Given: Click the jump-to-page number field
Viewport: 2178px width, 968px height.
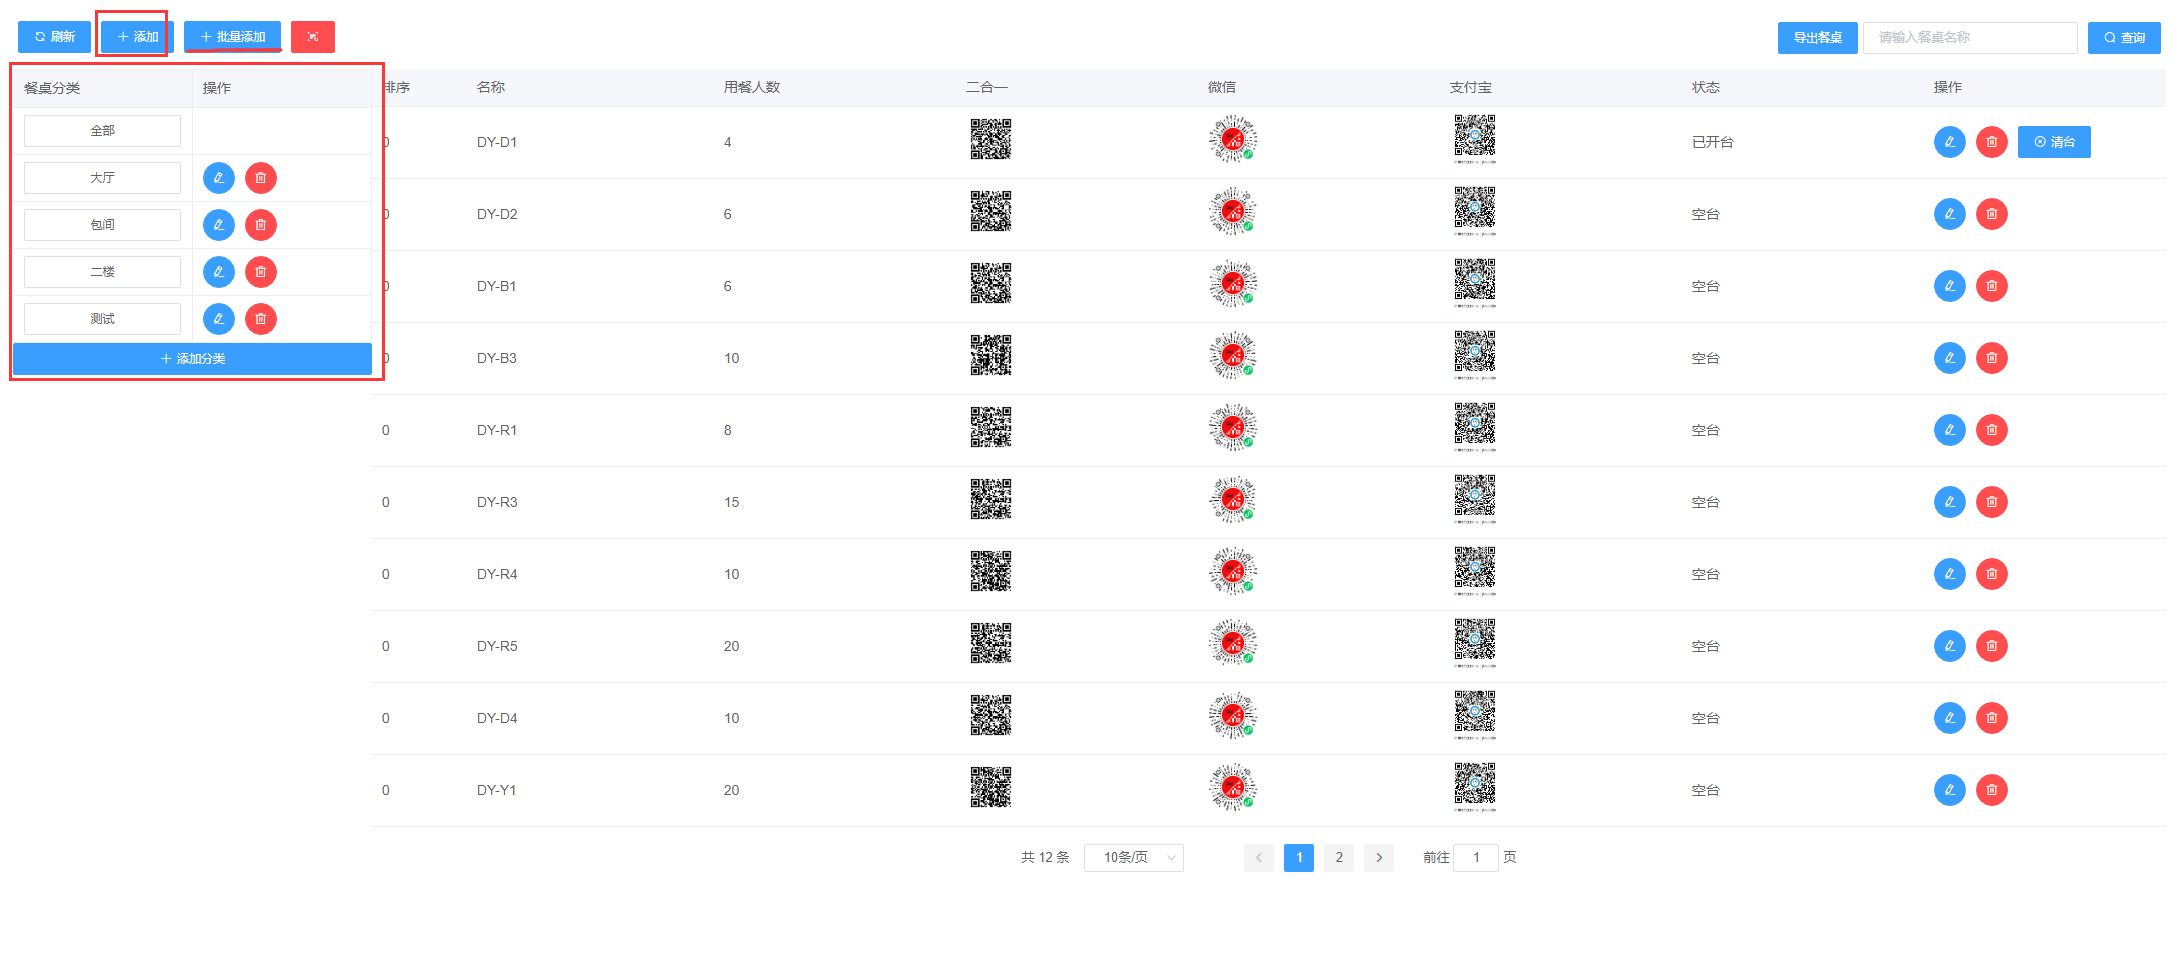Looking at the screenshot, I should pyautogui.click(x=1476, y=858).
